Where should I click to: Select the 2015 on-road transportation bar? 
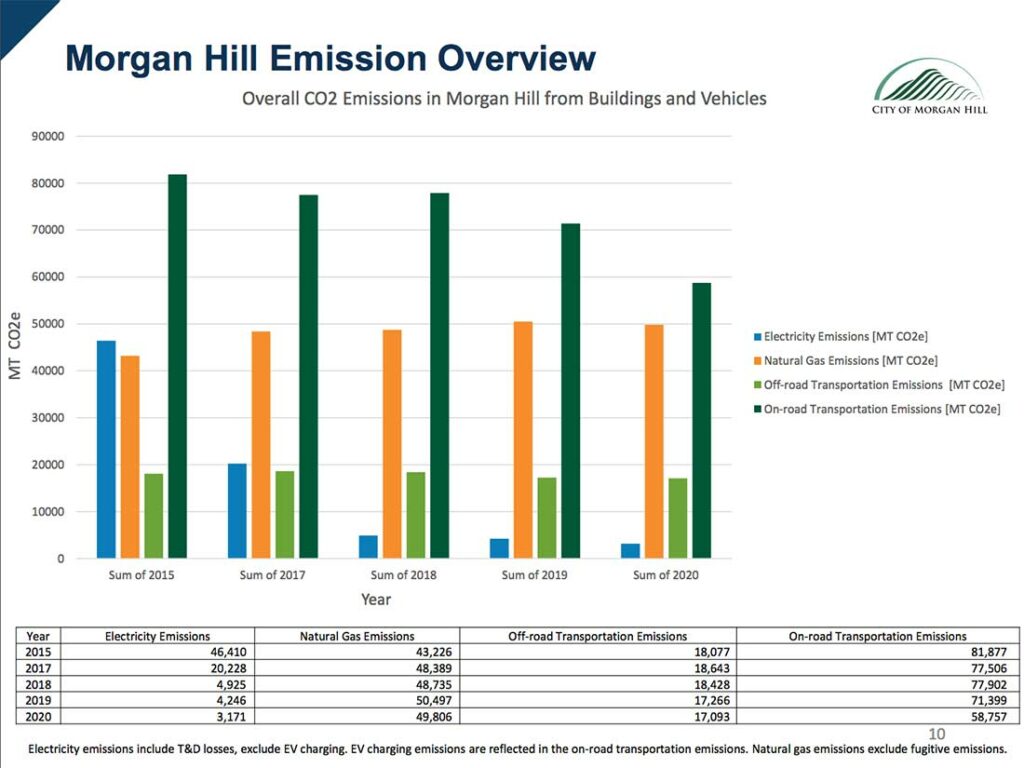click(177, 366)
